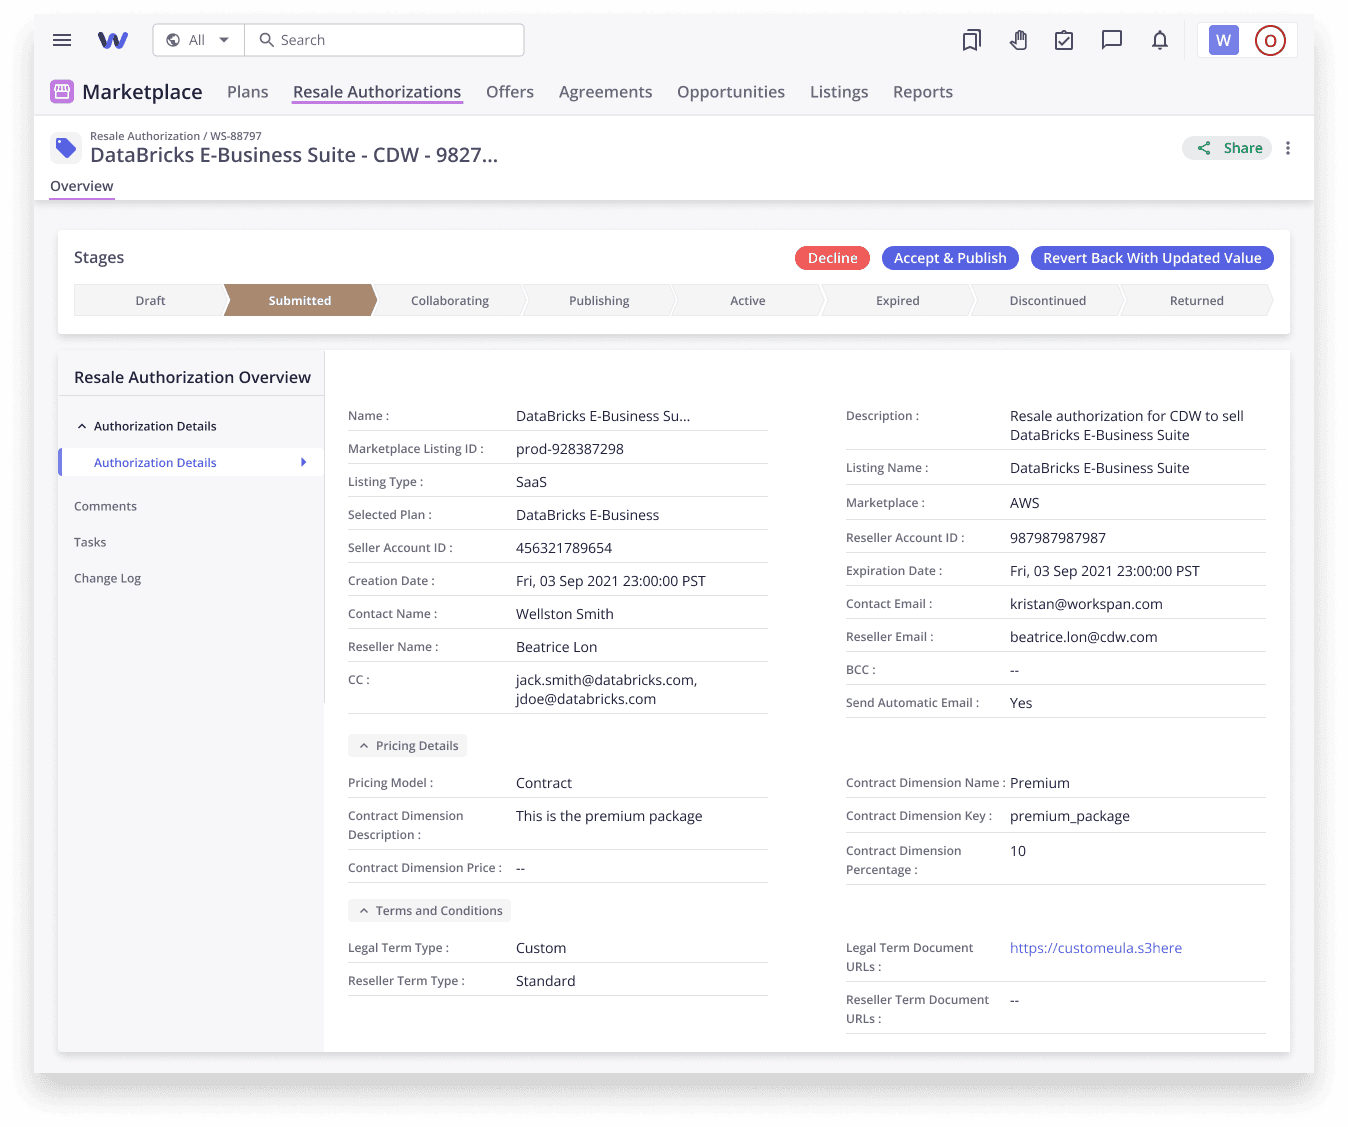The image size is (1348, 1127).
Task: Open Change Log in the sidebar
Action: pos(107,578)
